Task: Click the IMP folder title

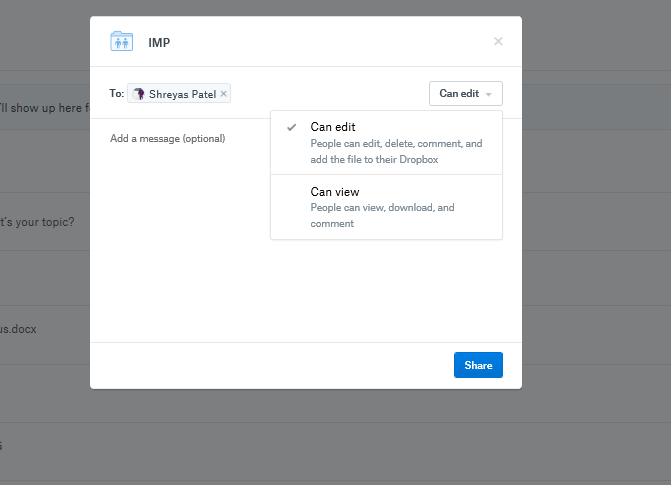Action: point(159,42)
